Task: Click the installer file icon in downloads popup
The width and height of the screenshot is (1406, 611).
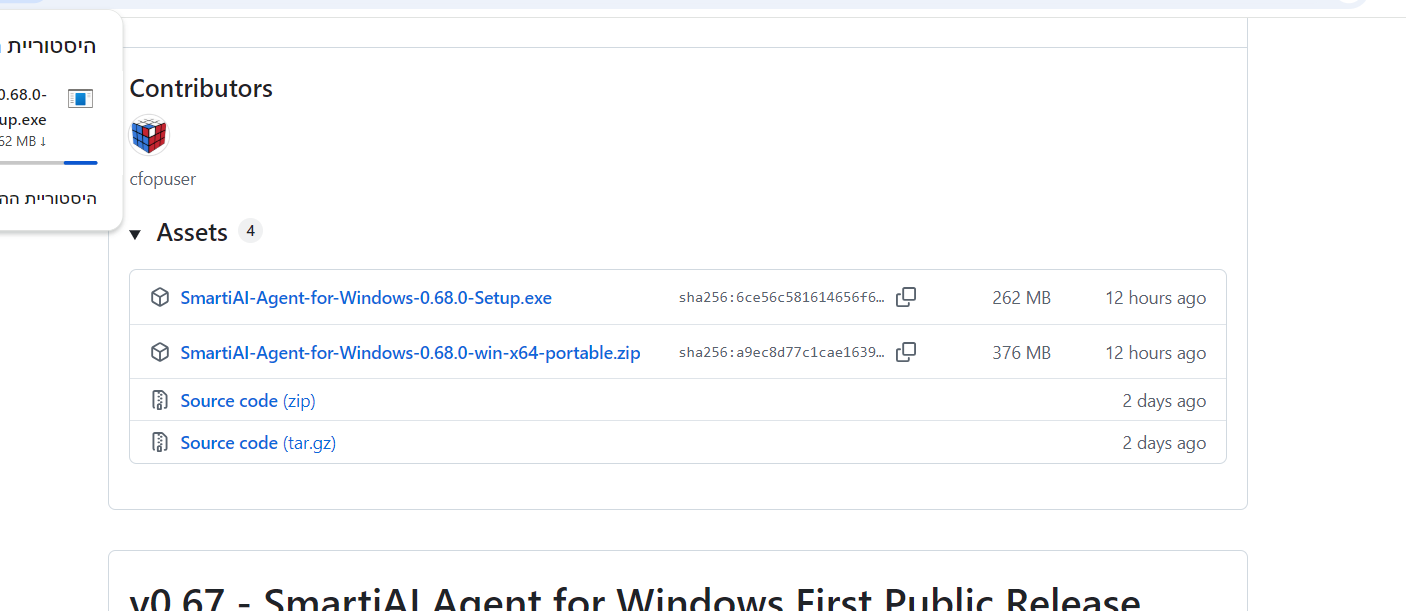Action: coord(80,98)
